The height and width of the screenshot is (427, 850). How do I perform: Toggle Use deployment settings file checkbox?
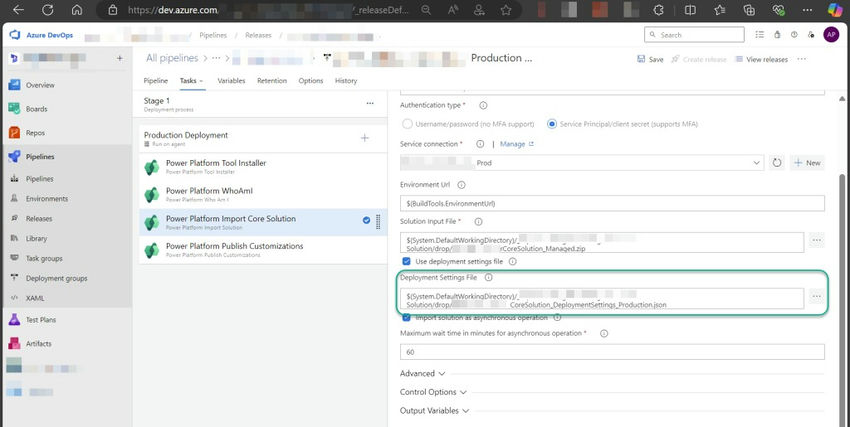coord(407,261)
